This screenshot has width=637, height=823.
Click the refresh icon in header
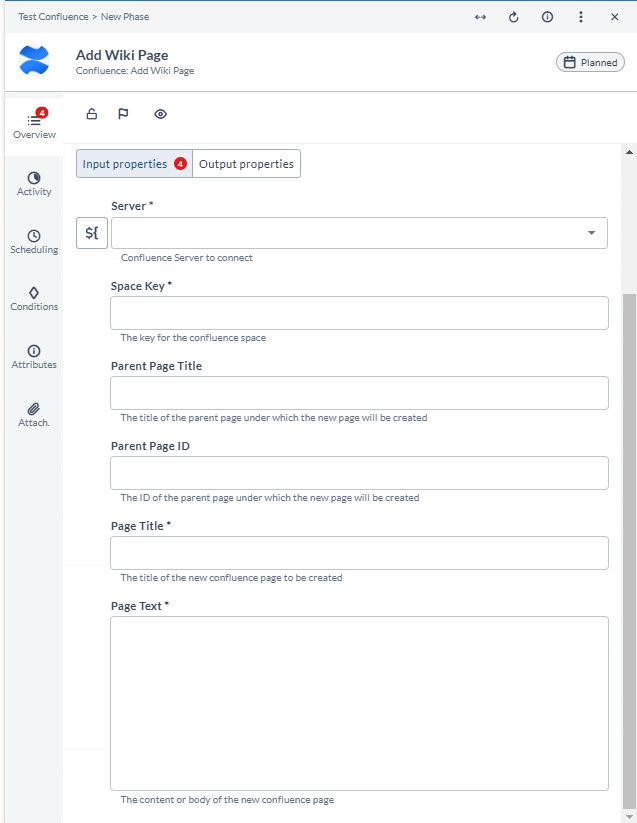click(x=514, y=17)
